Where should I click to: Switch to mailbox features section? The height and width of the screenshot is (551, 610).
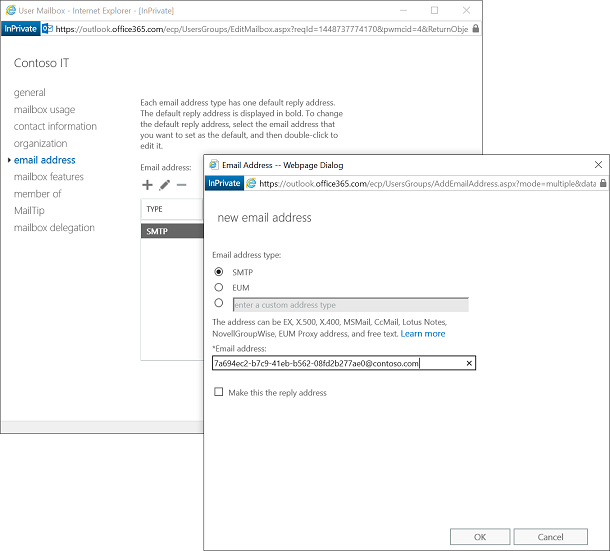pos(49,177)
